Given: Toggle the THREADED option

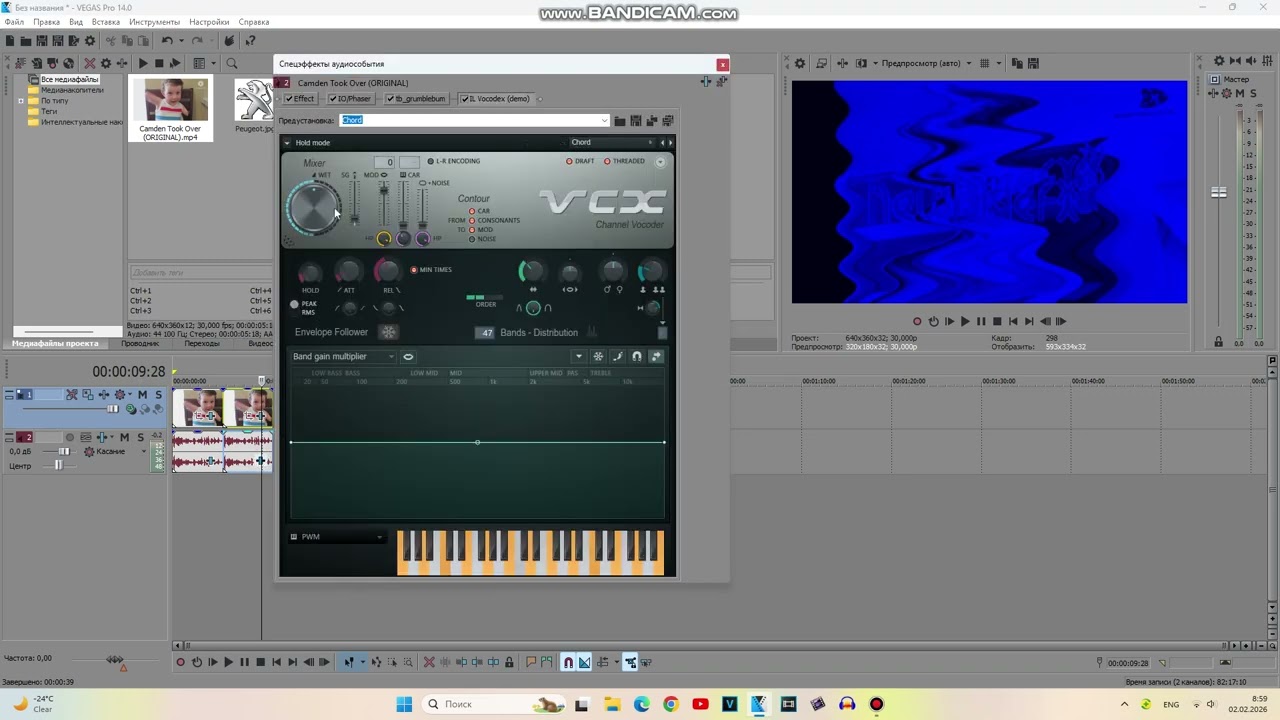Looking at the screenshot, I should tap(624, 161).
